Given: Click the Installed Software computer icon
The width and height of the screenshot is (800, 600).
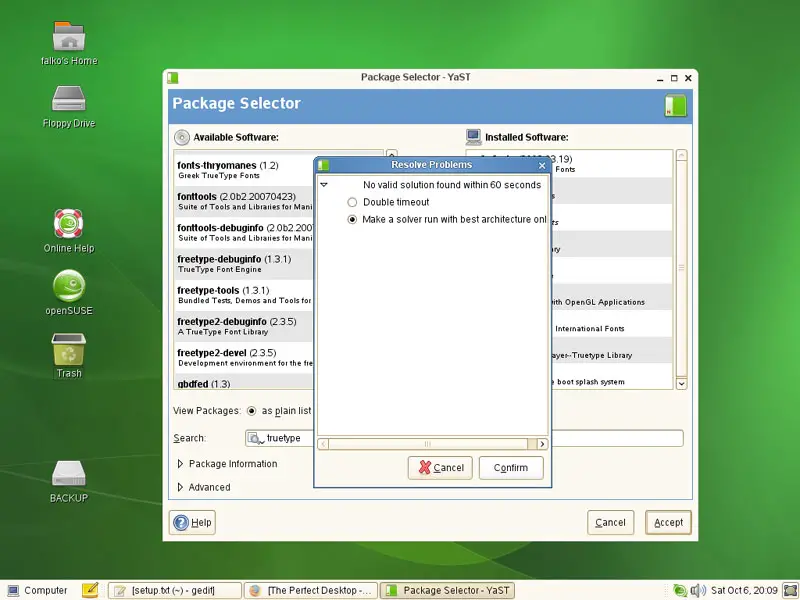Looking at the screenshot, I should (x=473, y=137).
